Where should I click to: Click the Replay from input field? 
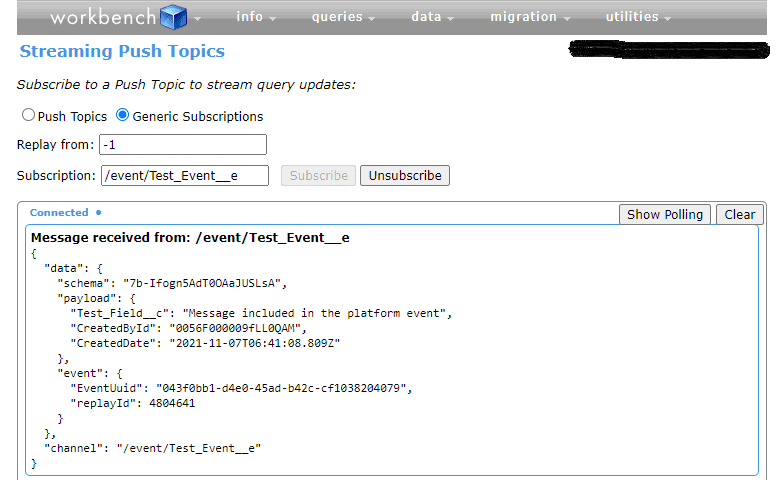click(183, 145)
